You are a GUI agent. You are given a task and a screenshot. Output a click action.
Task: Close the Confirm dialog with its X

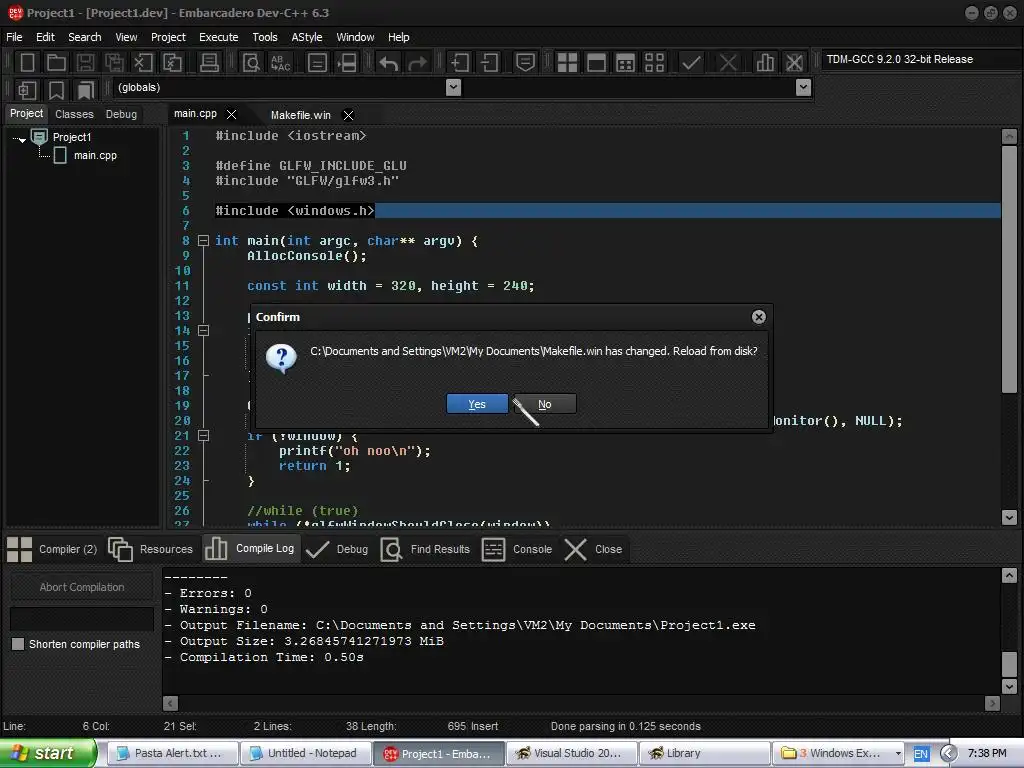pyautogui.click(x=758, y=317)
